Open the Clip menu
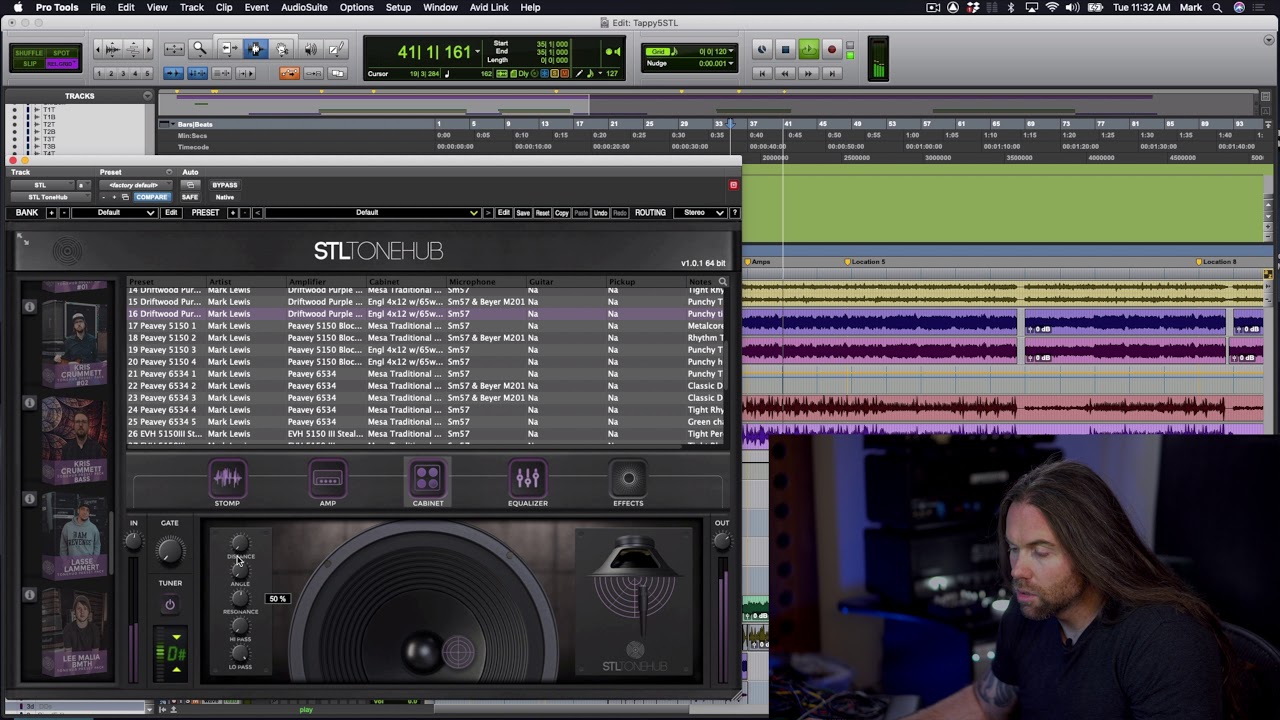This screenshot has height=720, width=1280. coord(224,7)
